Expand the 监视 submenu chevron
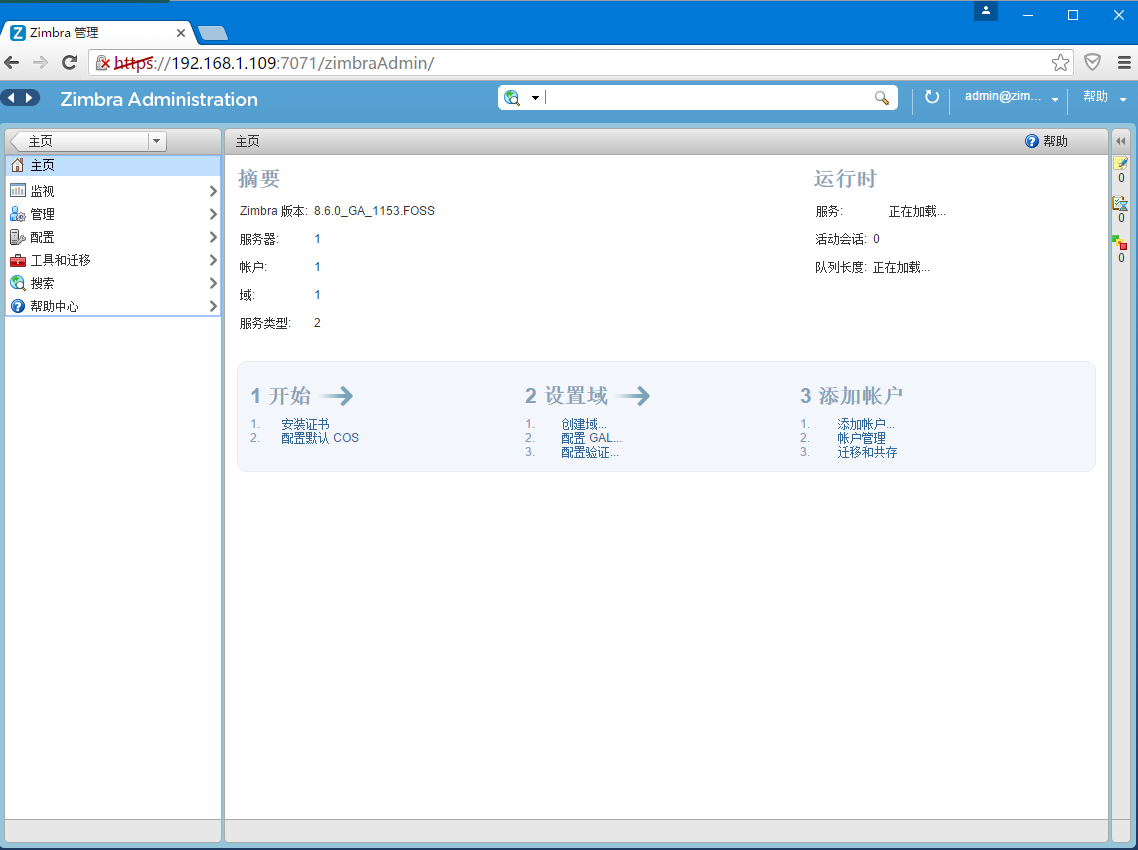The width and height of the screenshot is (1138, 850). pos(213,191)
